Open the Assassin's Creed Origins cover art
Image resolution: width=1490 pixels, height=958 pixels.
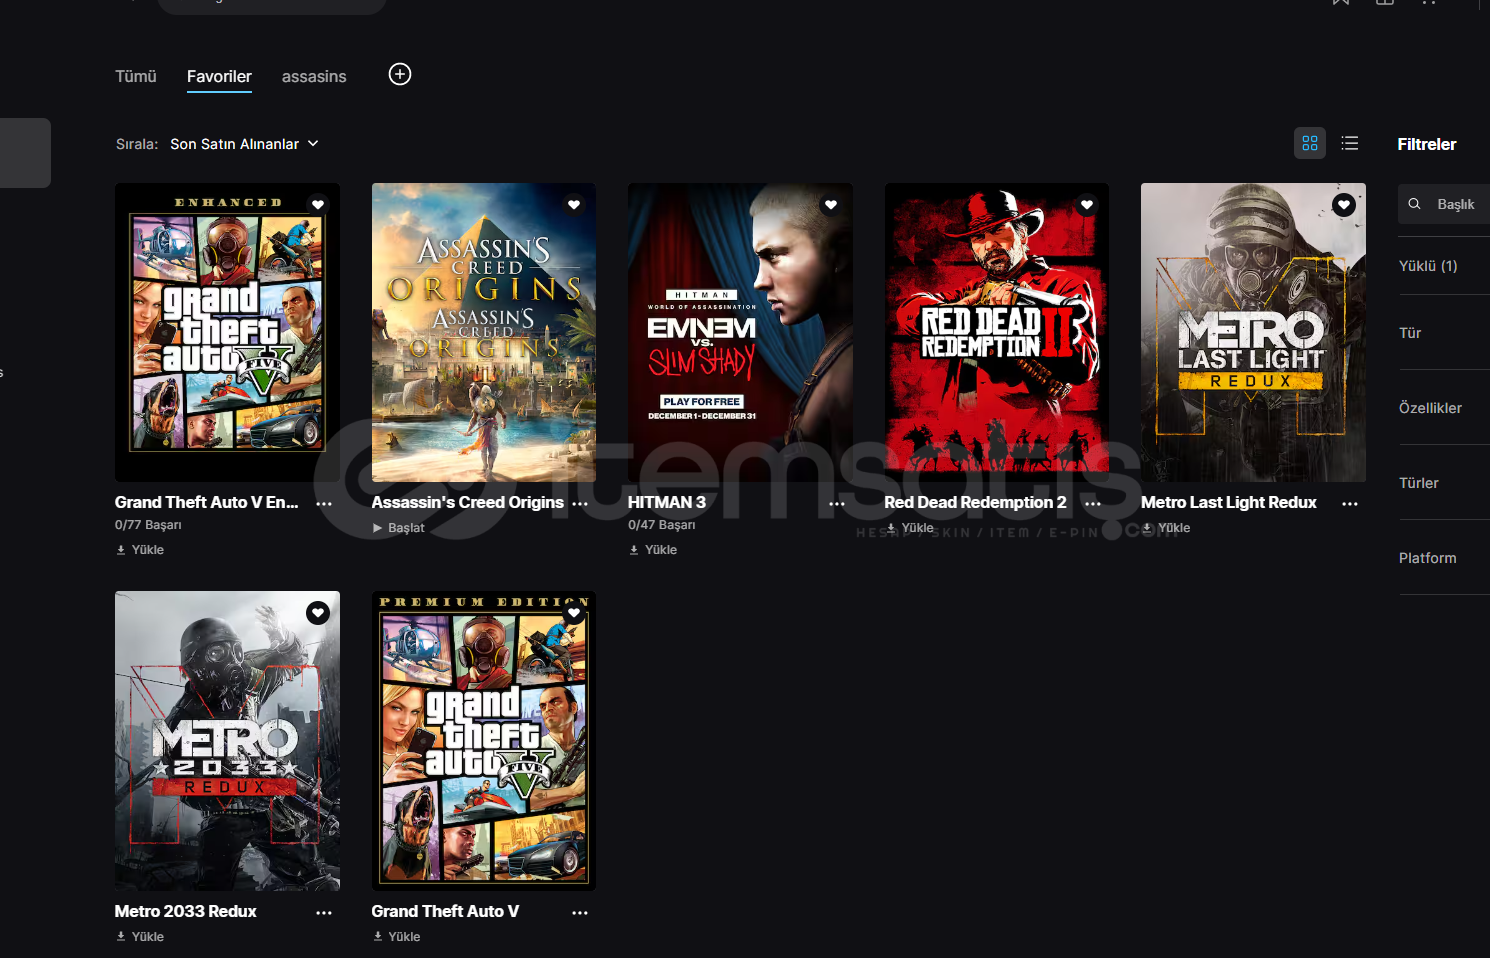484,332
